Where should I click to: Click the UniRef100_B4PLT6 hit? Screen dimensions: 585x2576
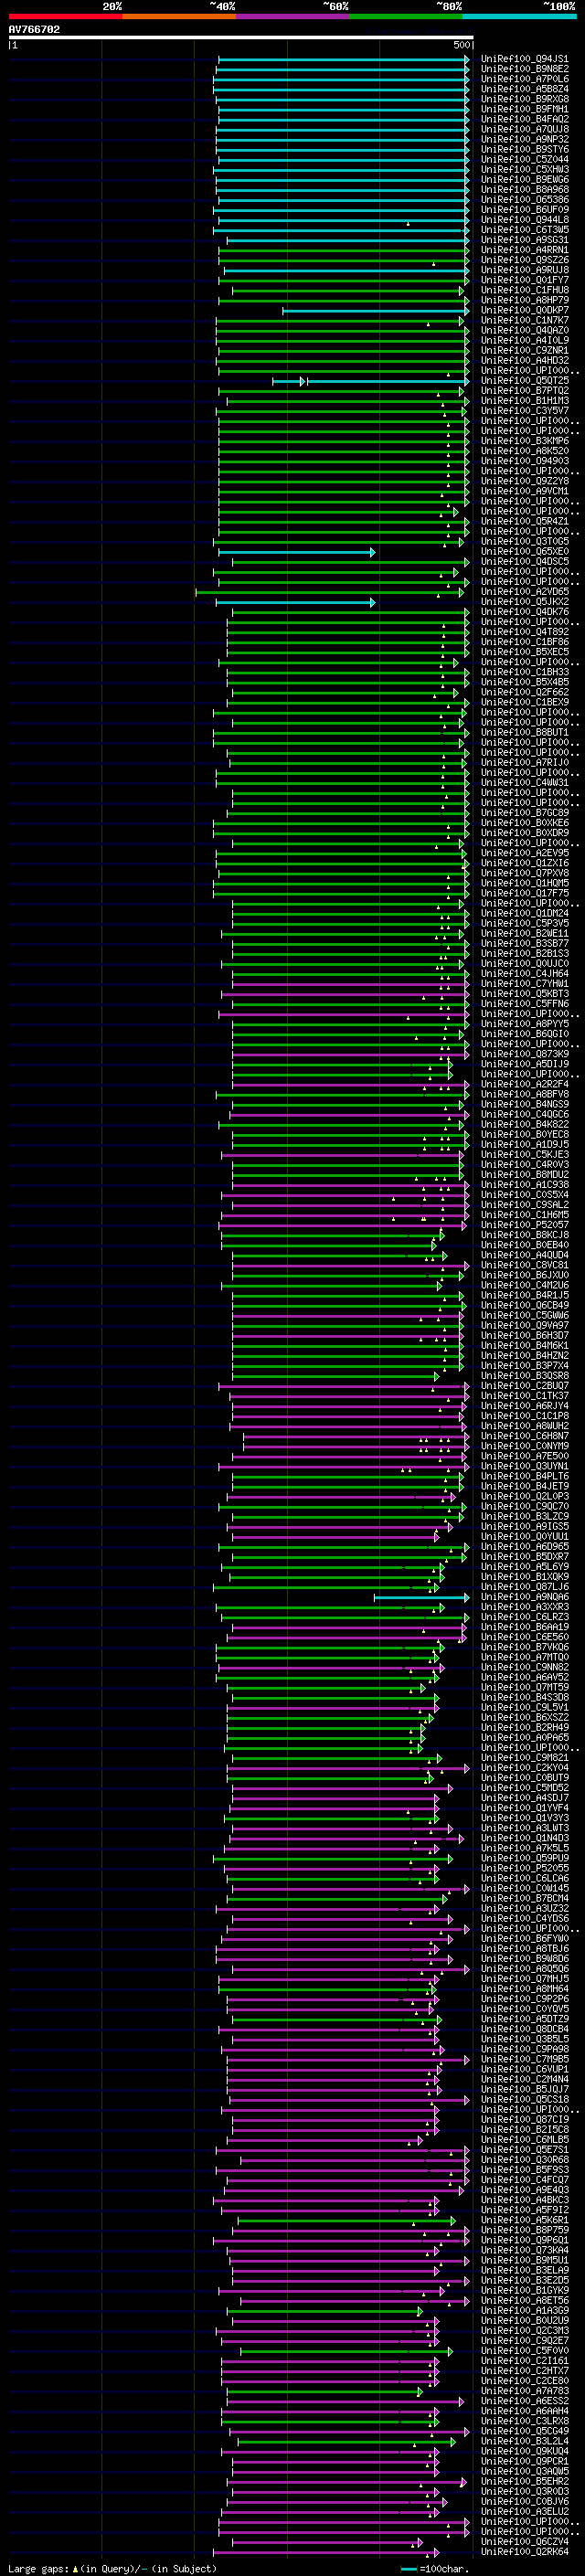click(x=524, y=1476)
